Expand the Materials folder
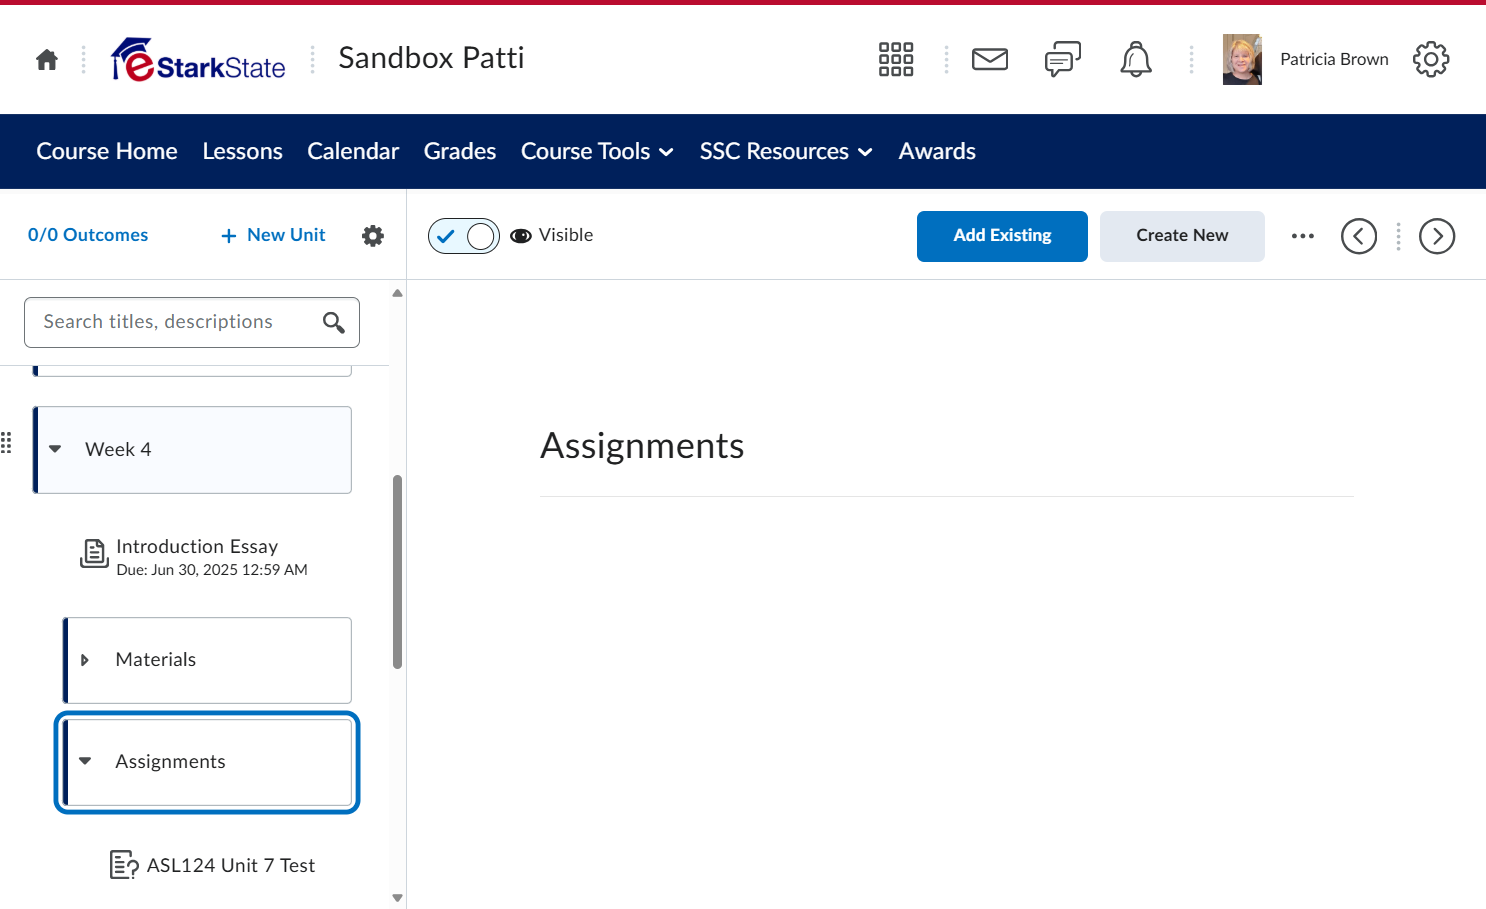Screen dimensions: 1486x909 click(x=85, y=660)
